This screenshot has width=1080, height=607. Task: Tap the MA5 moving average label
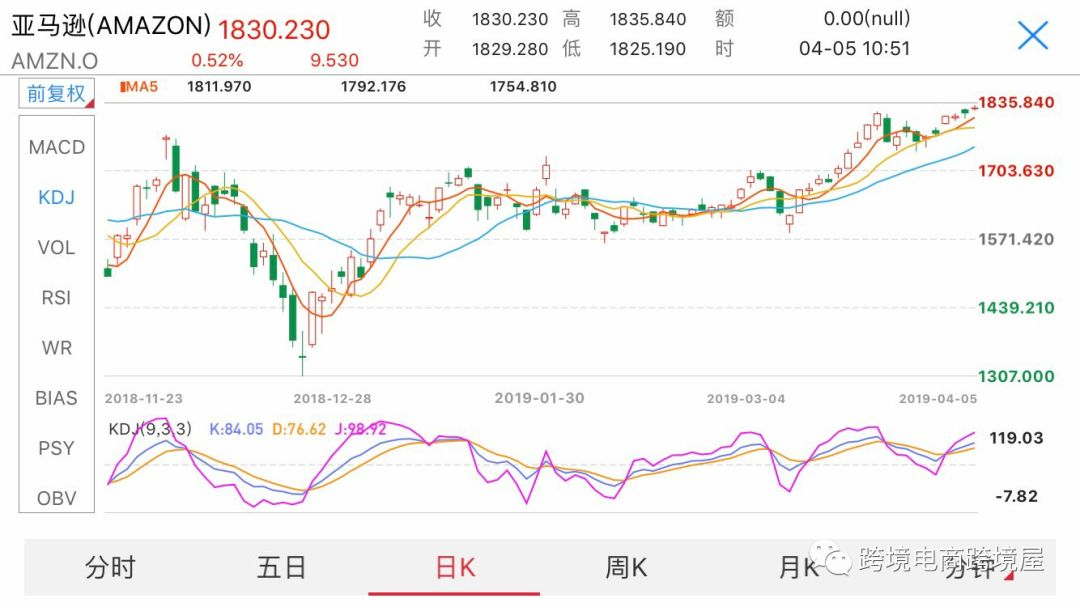pyautogui.click(x=139, y=87)
